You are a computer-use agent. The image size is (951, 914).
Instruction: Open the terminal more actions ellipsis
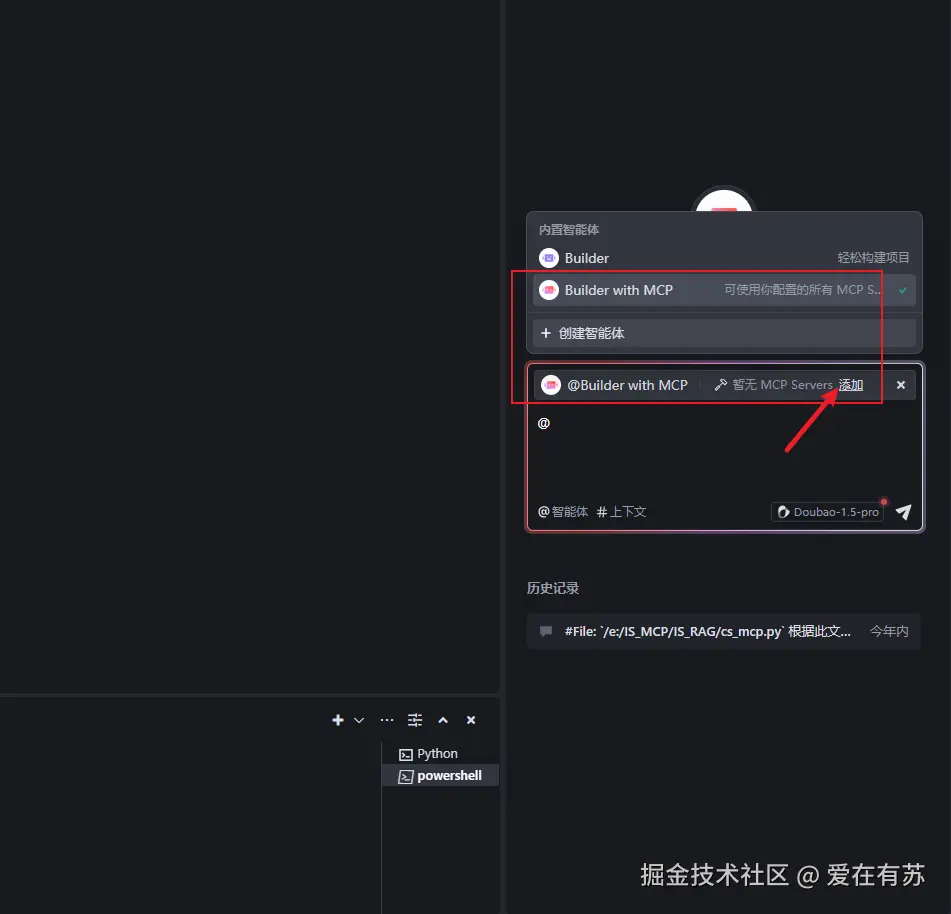coord(386,720)
